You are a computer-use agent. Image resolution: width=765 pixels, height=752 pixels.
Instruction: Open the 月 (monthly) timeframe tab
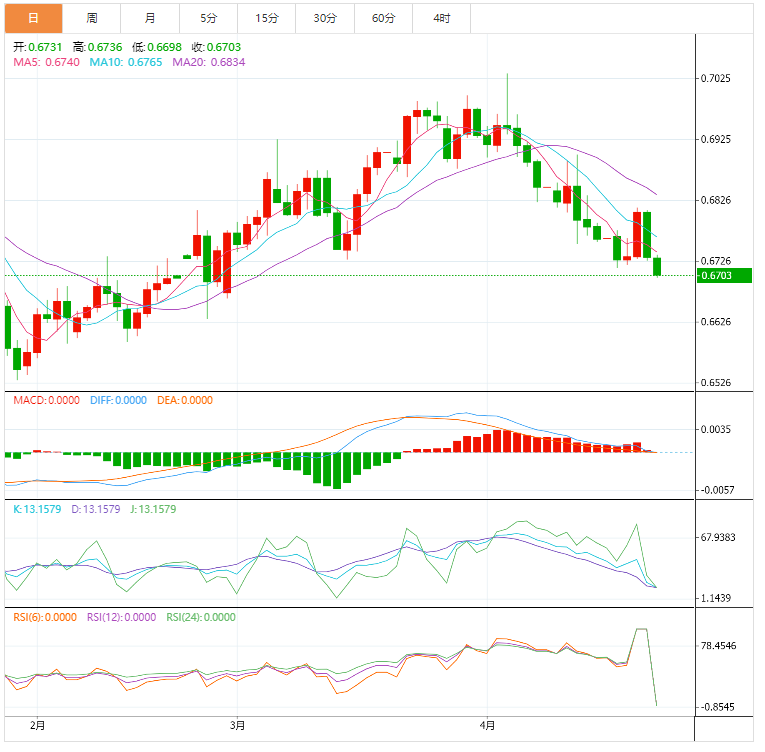(150, 18)
